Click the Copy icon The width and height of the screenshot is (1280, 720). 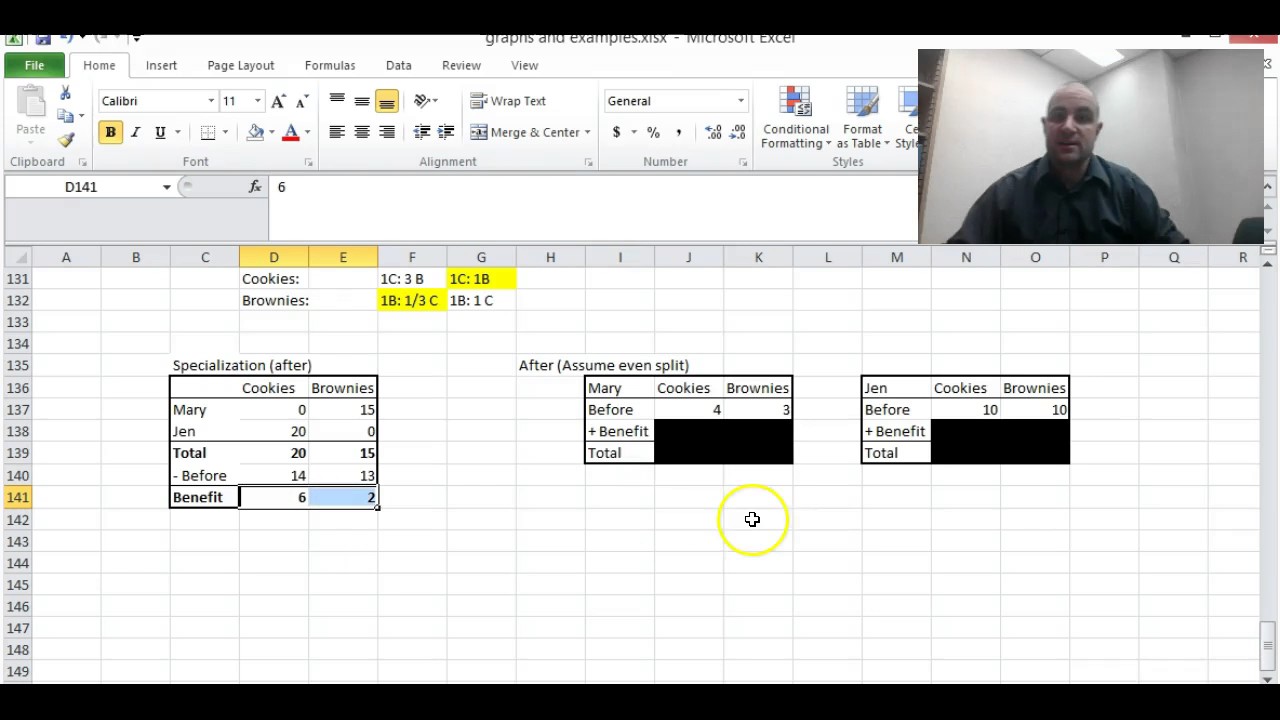point(65,116)
